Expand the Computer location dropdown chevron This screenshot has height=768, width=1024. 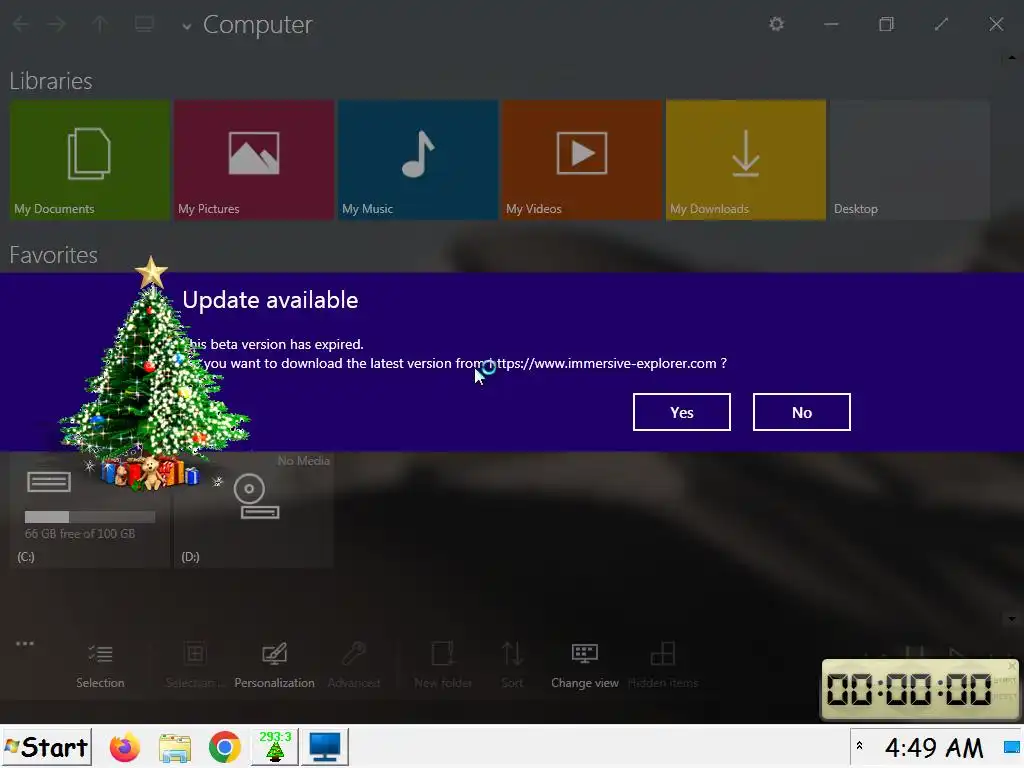(x=187, y=27)
